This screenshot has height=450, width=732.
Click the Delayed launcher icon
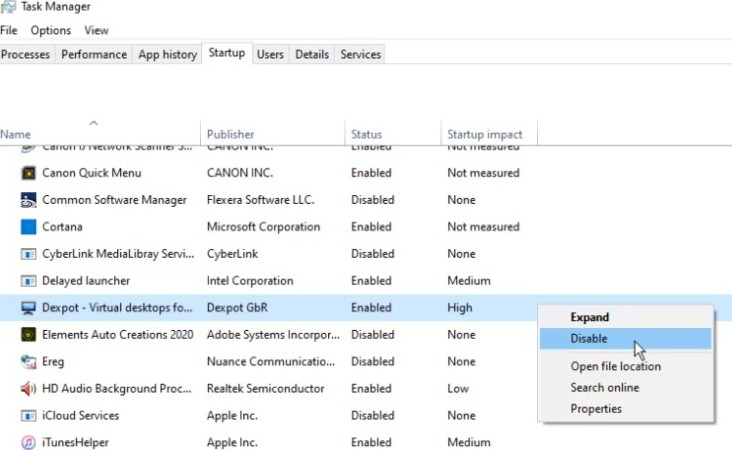28,281
